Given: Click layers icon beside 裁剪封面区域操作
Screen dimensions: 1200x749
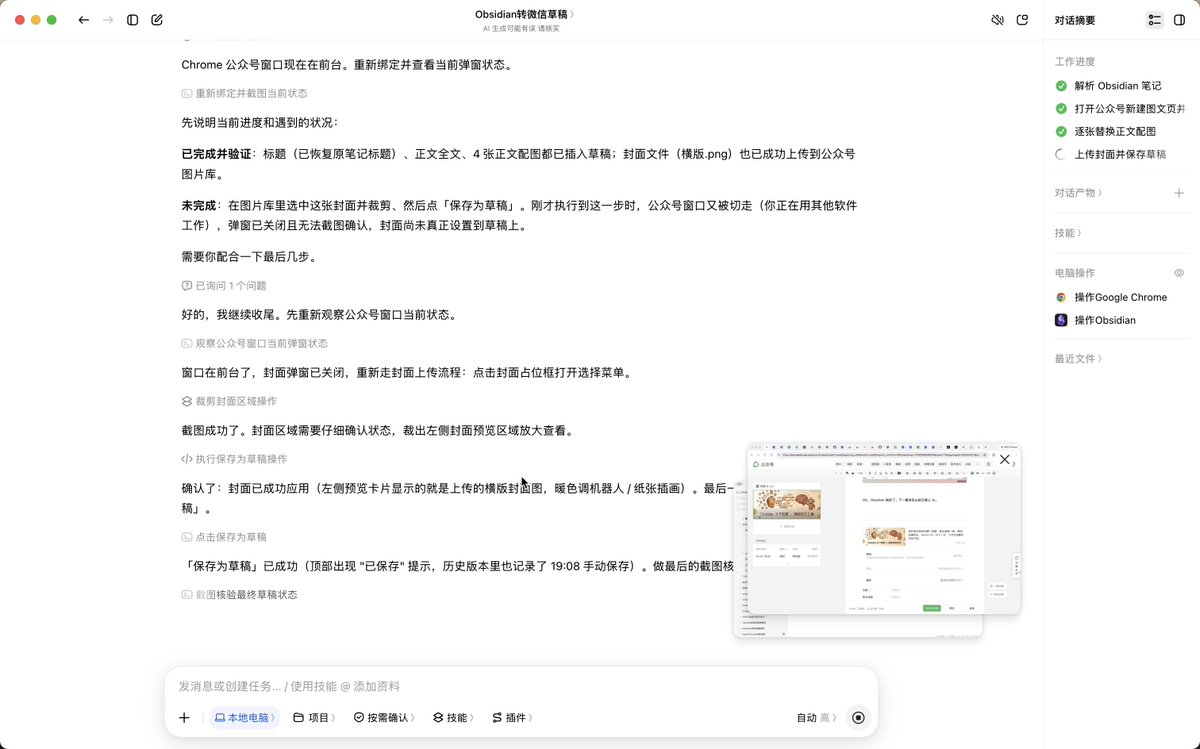Looking at the screenshot, I should coord(187,401).
